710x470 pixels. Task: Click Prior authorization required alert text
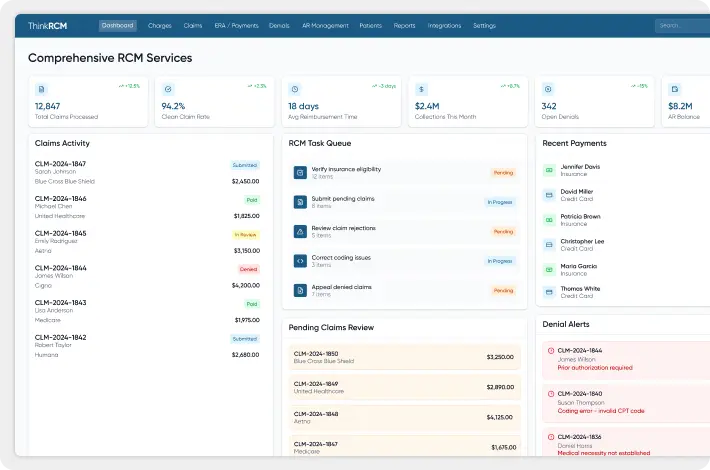(595, 368)
